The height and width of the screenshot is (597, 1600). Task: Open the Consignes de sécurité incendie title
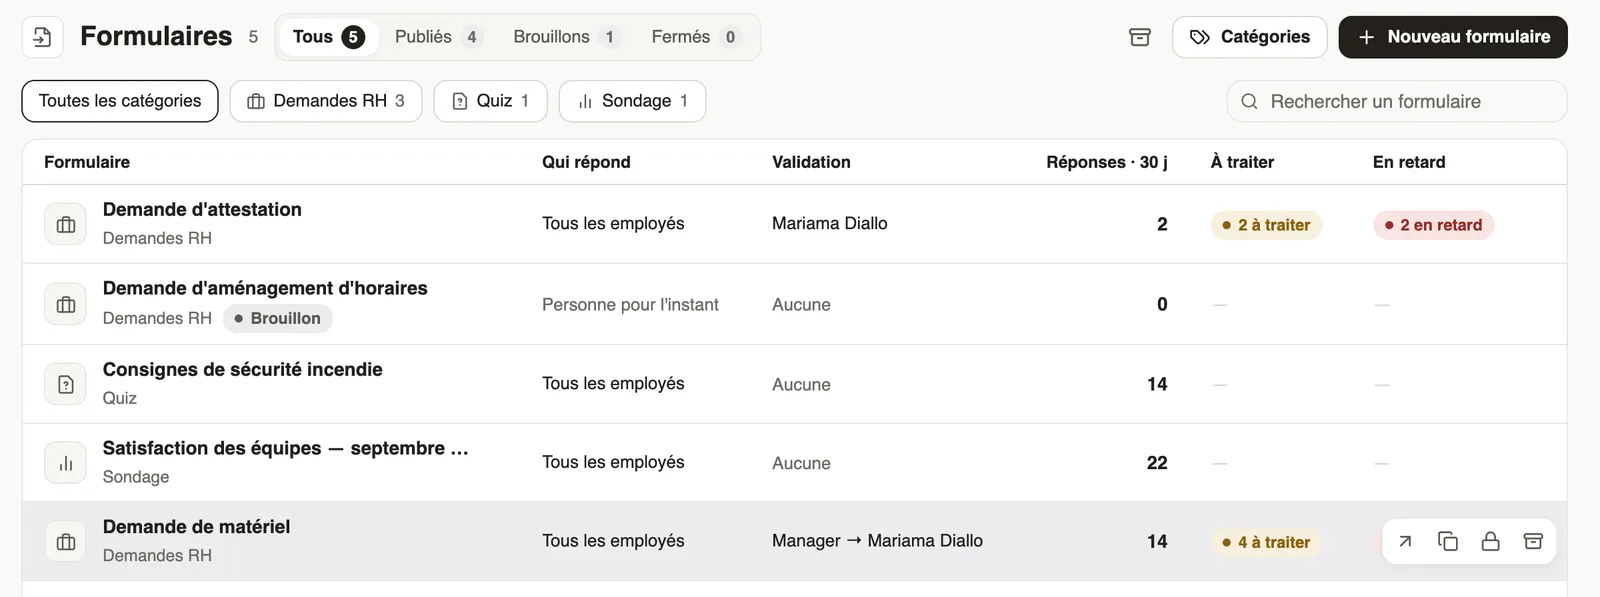pyautogui.click(x=243, y=369)
